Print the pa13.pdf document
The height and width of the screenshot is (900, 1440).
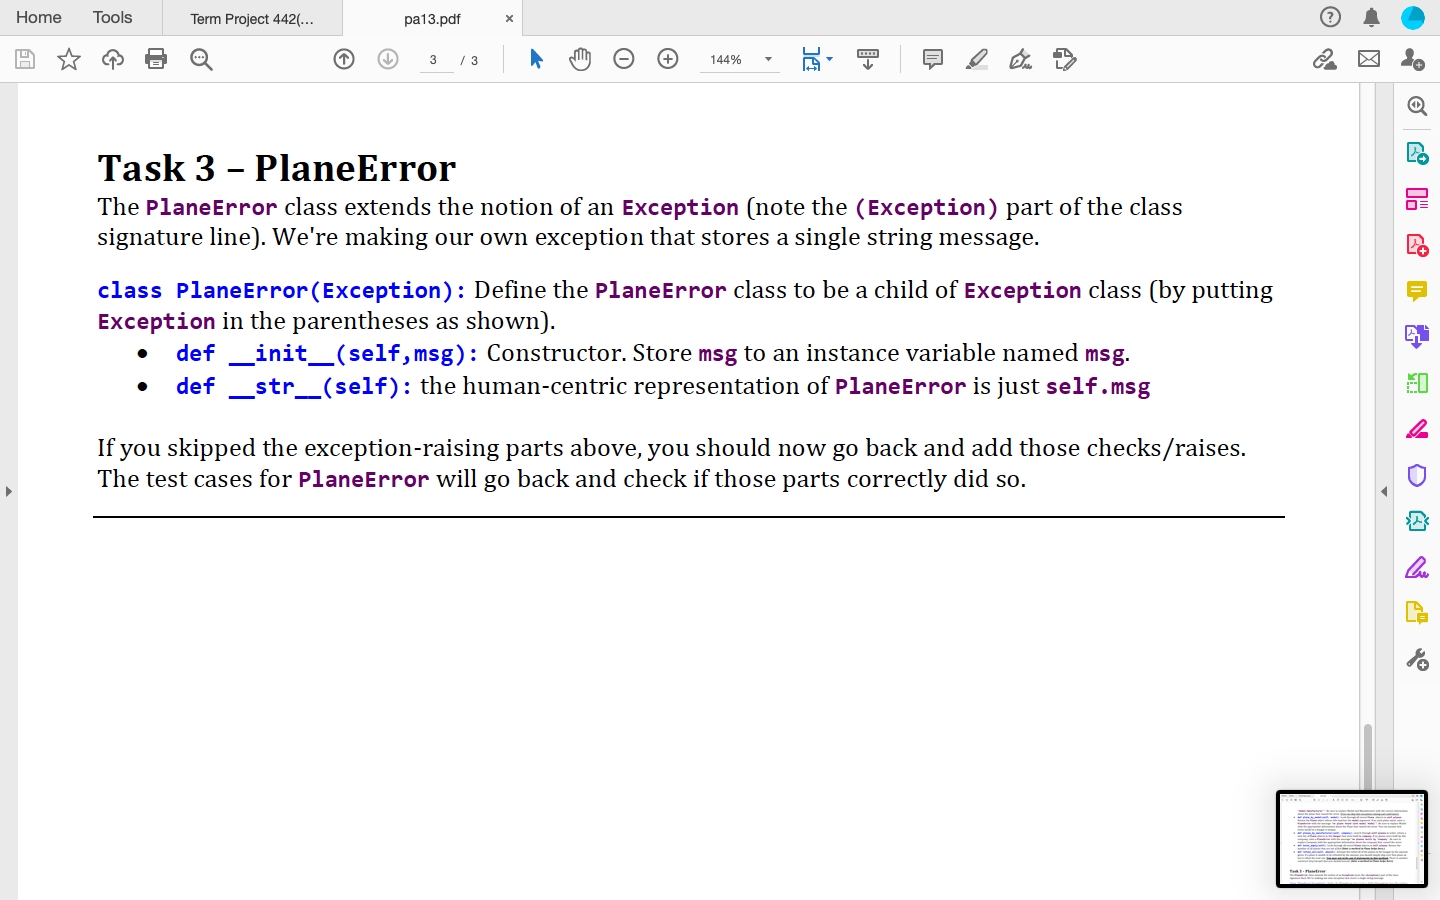coord(156,59)
